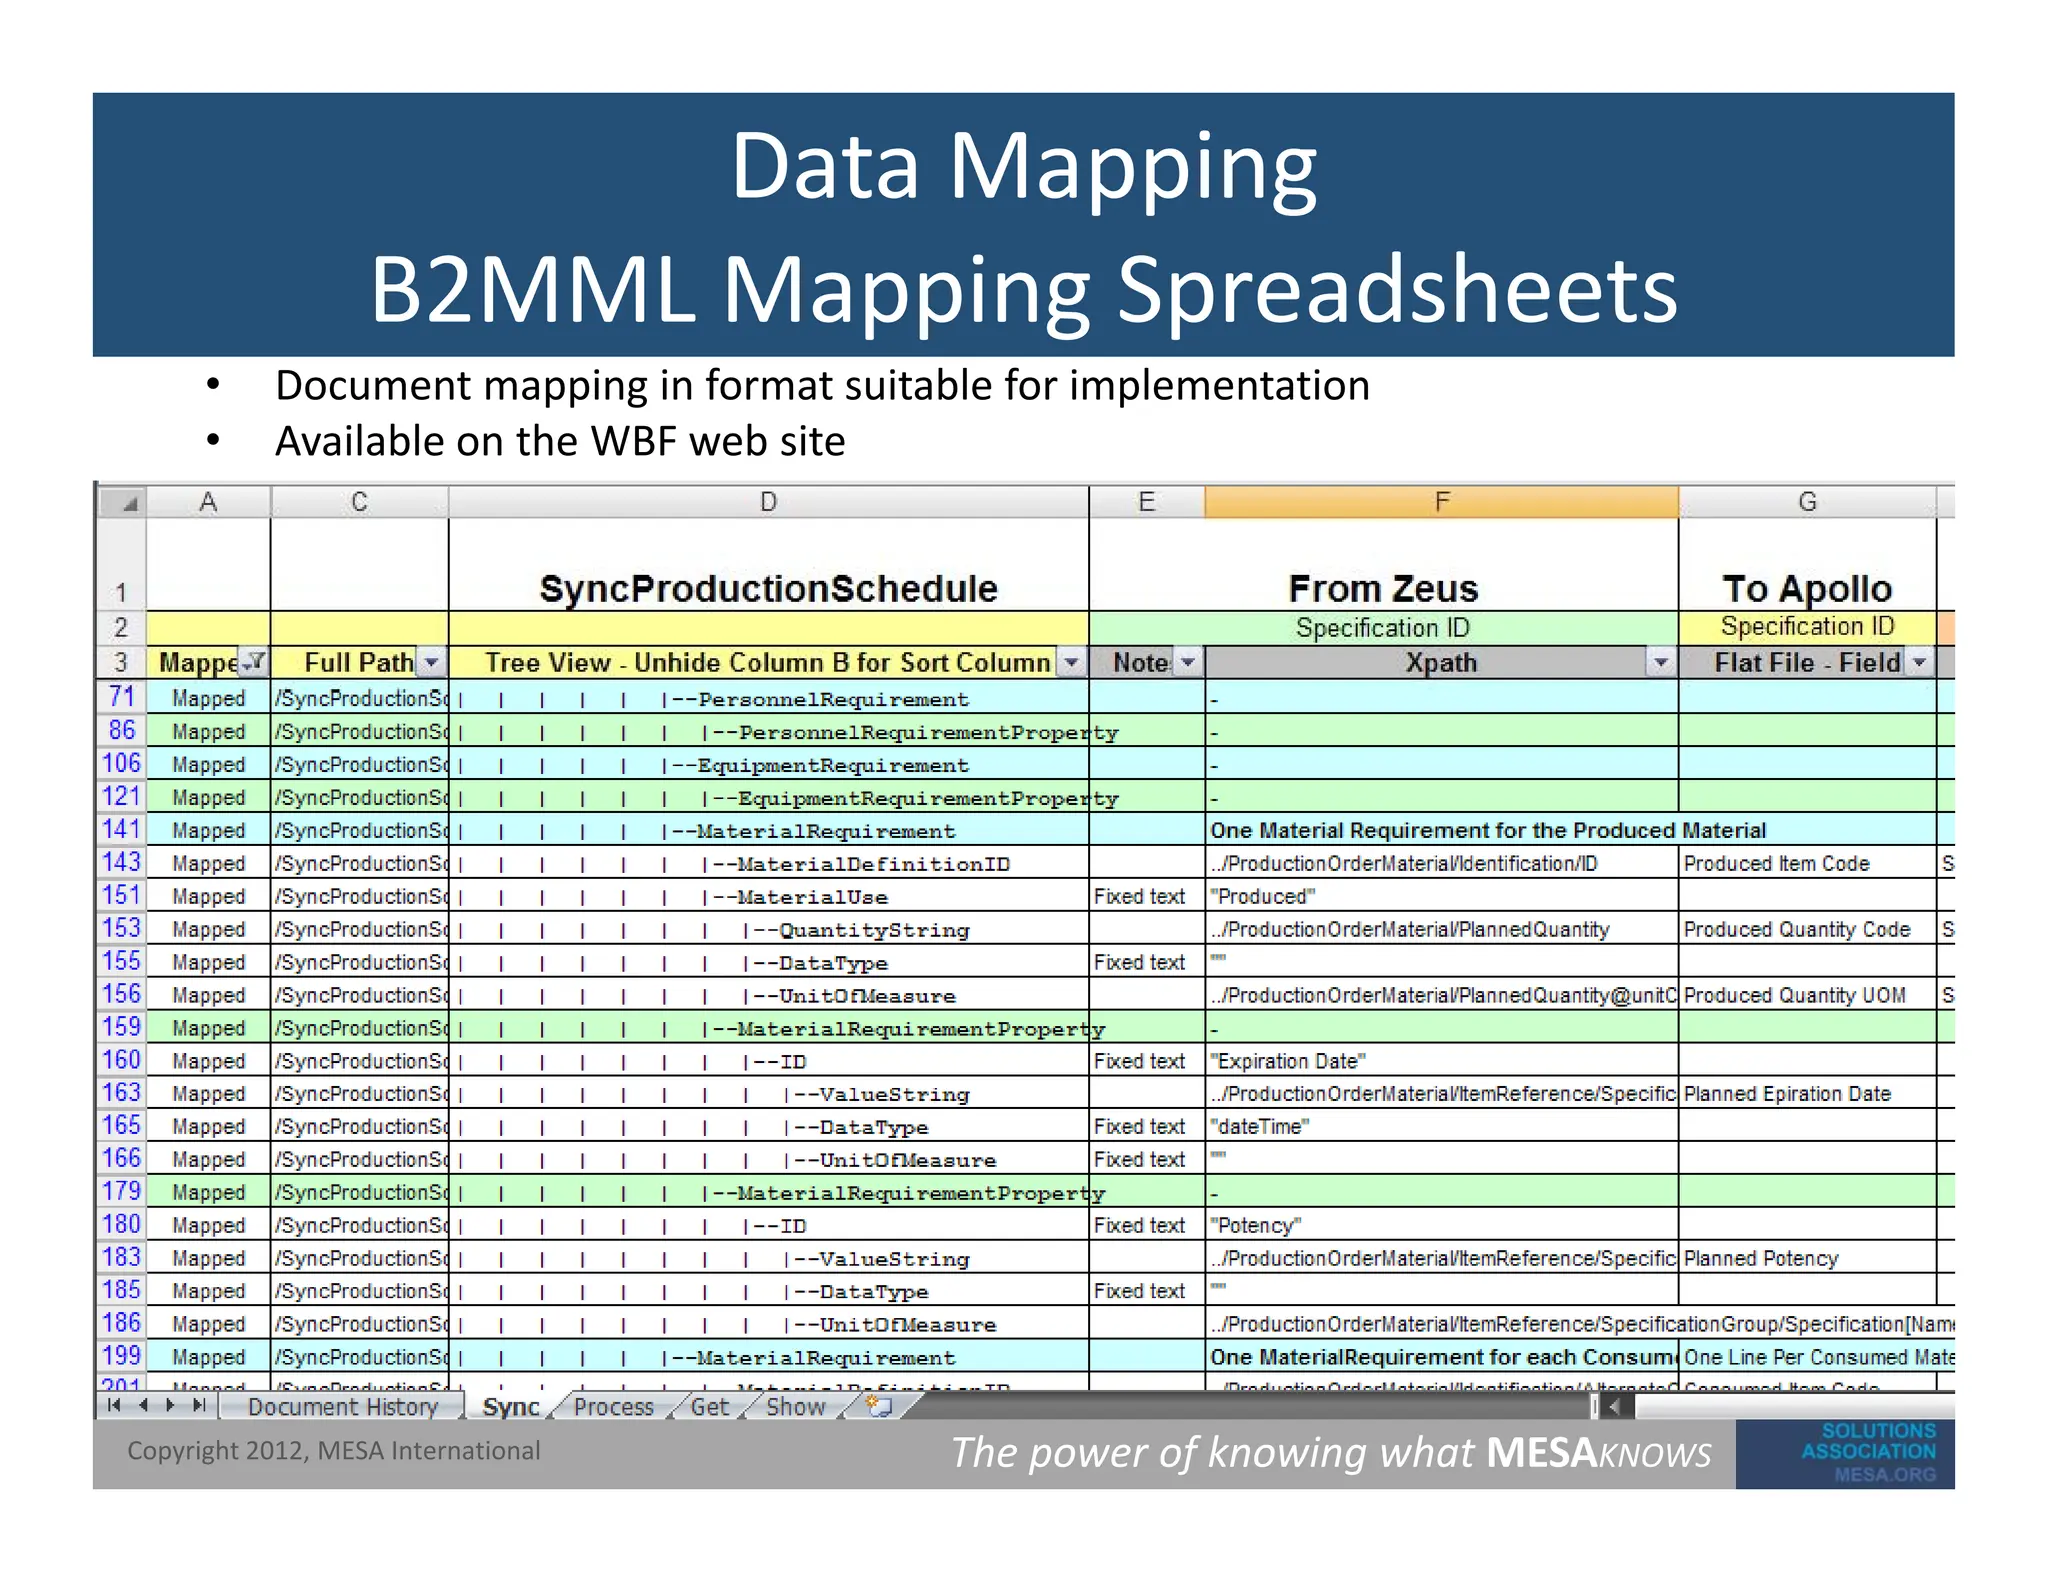This screenshot has height=1582, width=2048.
Task: Jump to last sheet tab arrow
Action: point(199,1405)
